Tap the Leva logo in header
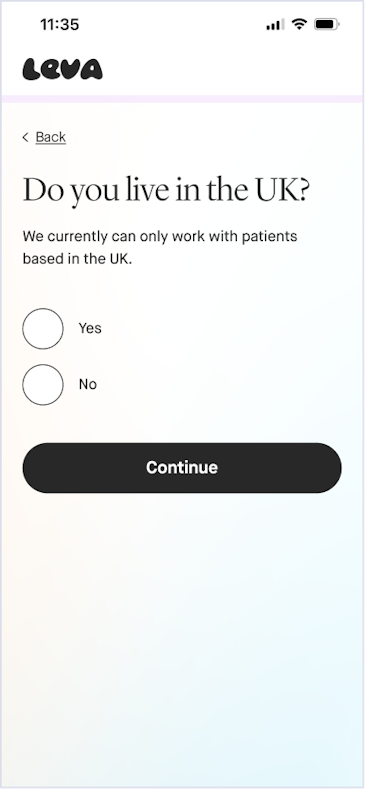The image size is (365, 789). point(62,69)
